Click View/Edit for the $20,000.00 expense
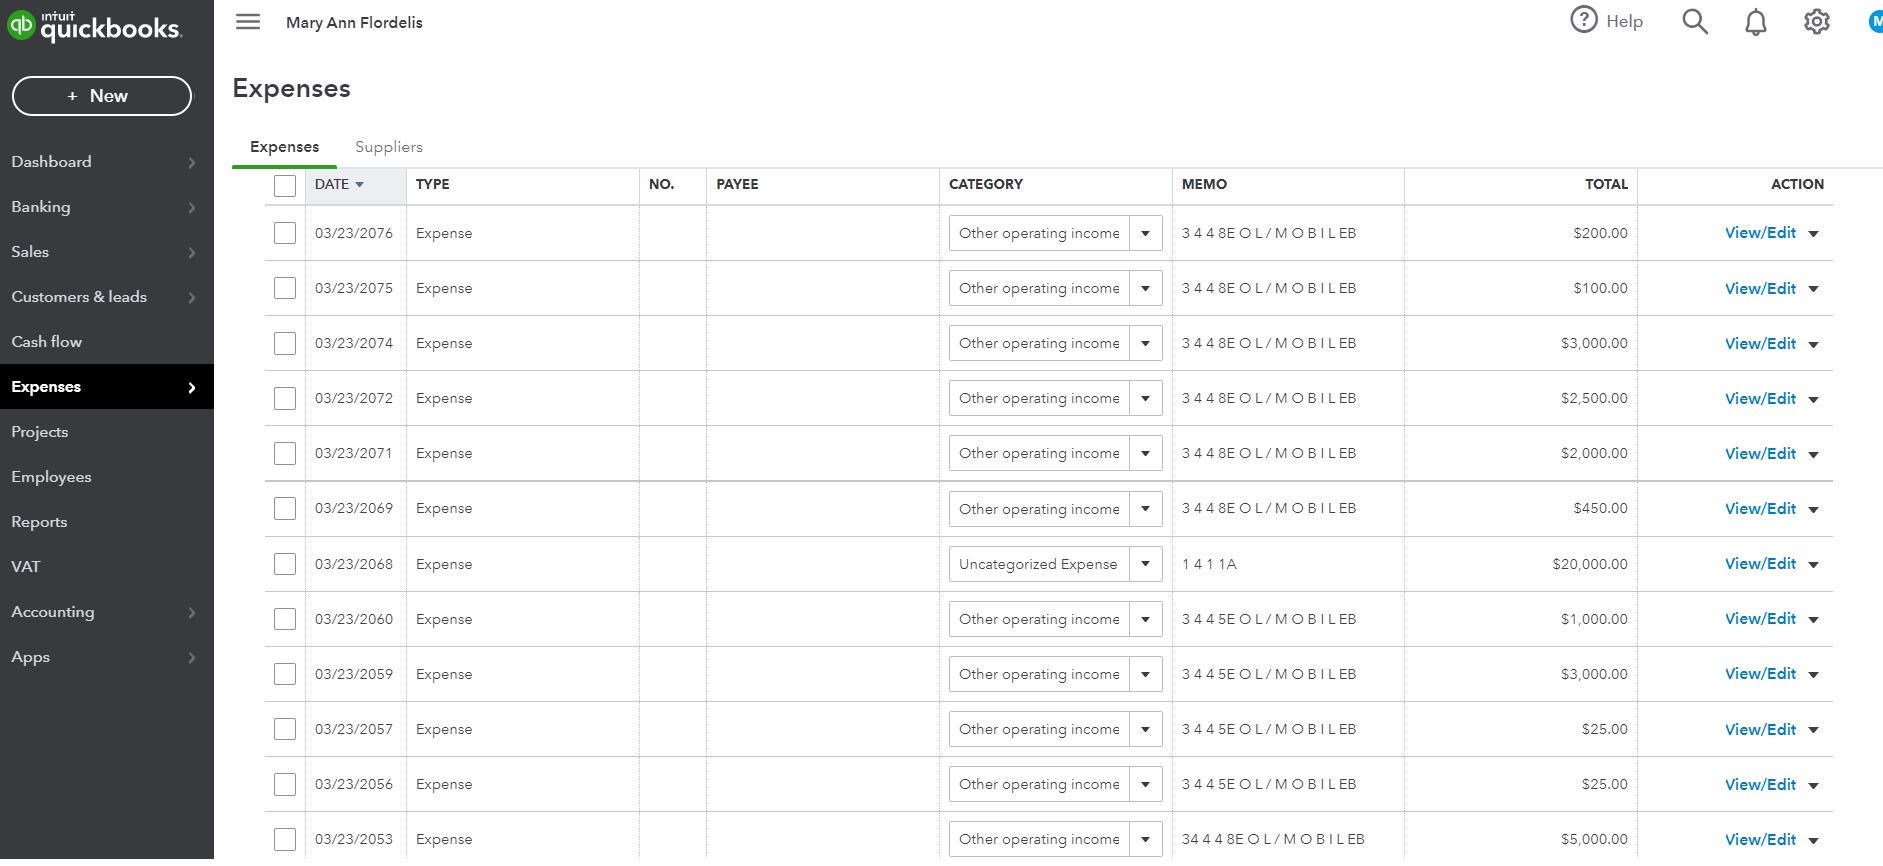This screenshot has width=1883, height=866. coord(1760,564)
